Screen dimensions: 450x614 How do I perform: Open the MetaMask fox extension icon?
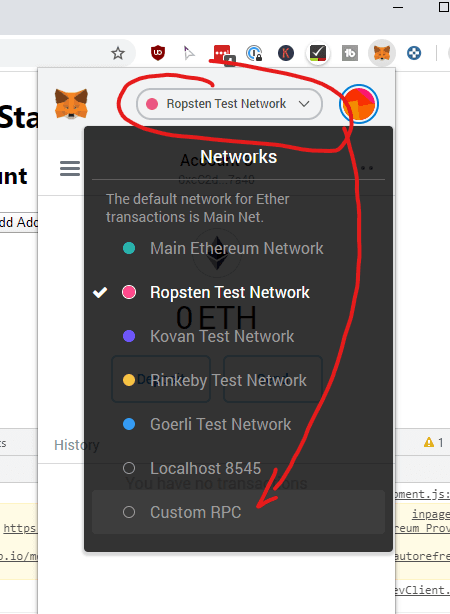[382, 52]
